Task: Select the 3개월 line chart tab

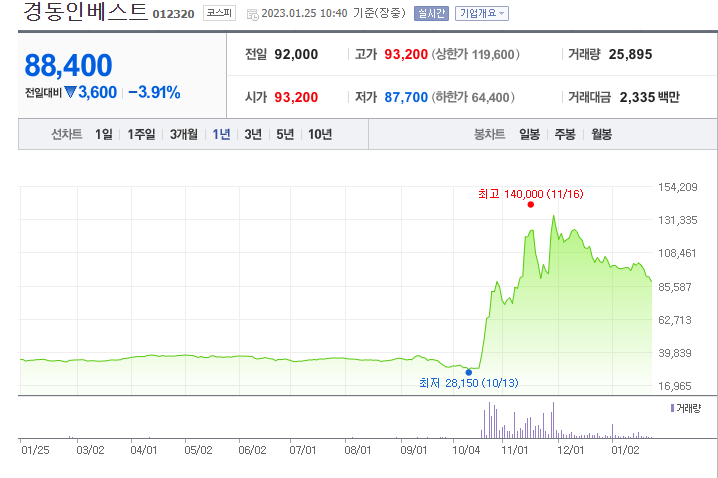Action: [x=184, y=134]
